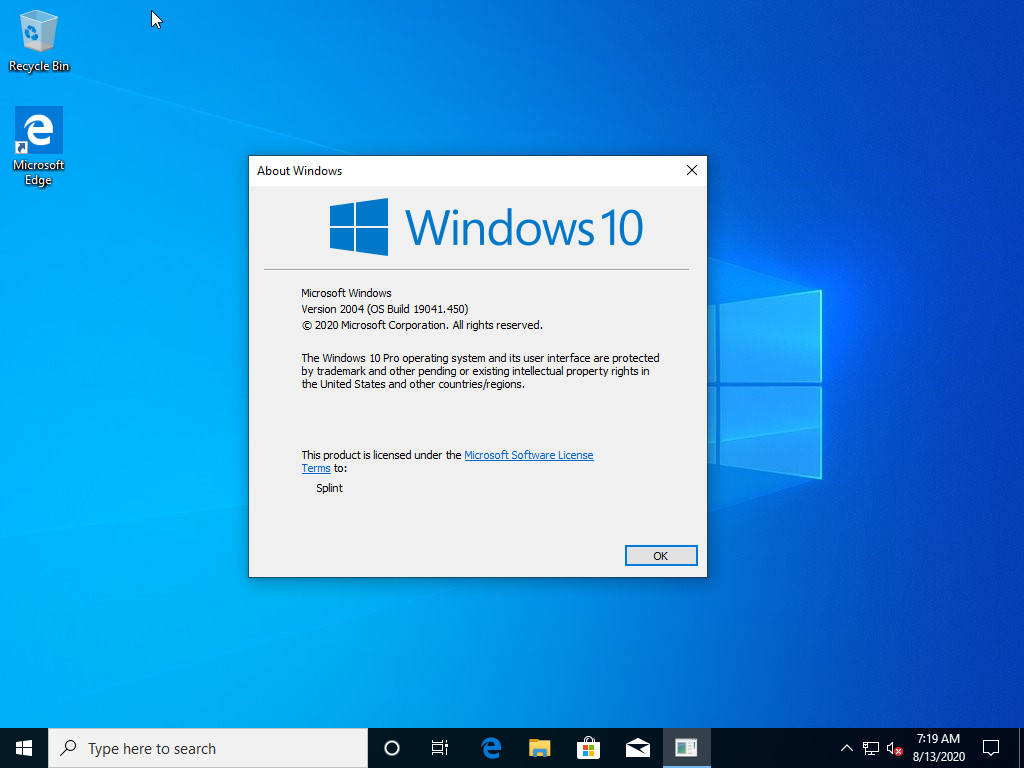Open the Action Center notifications icon
The height and width of the screenshot is (768, 1024).
(x=991, y=748)
